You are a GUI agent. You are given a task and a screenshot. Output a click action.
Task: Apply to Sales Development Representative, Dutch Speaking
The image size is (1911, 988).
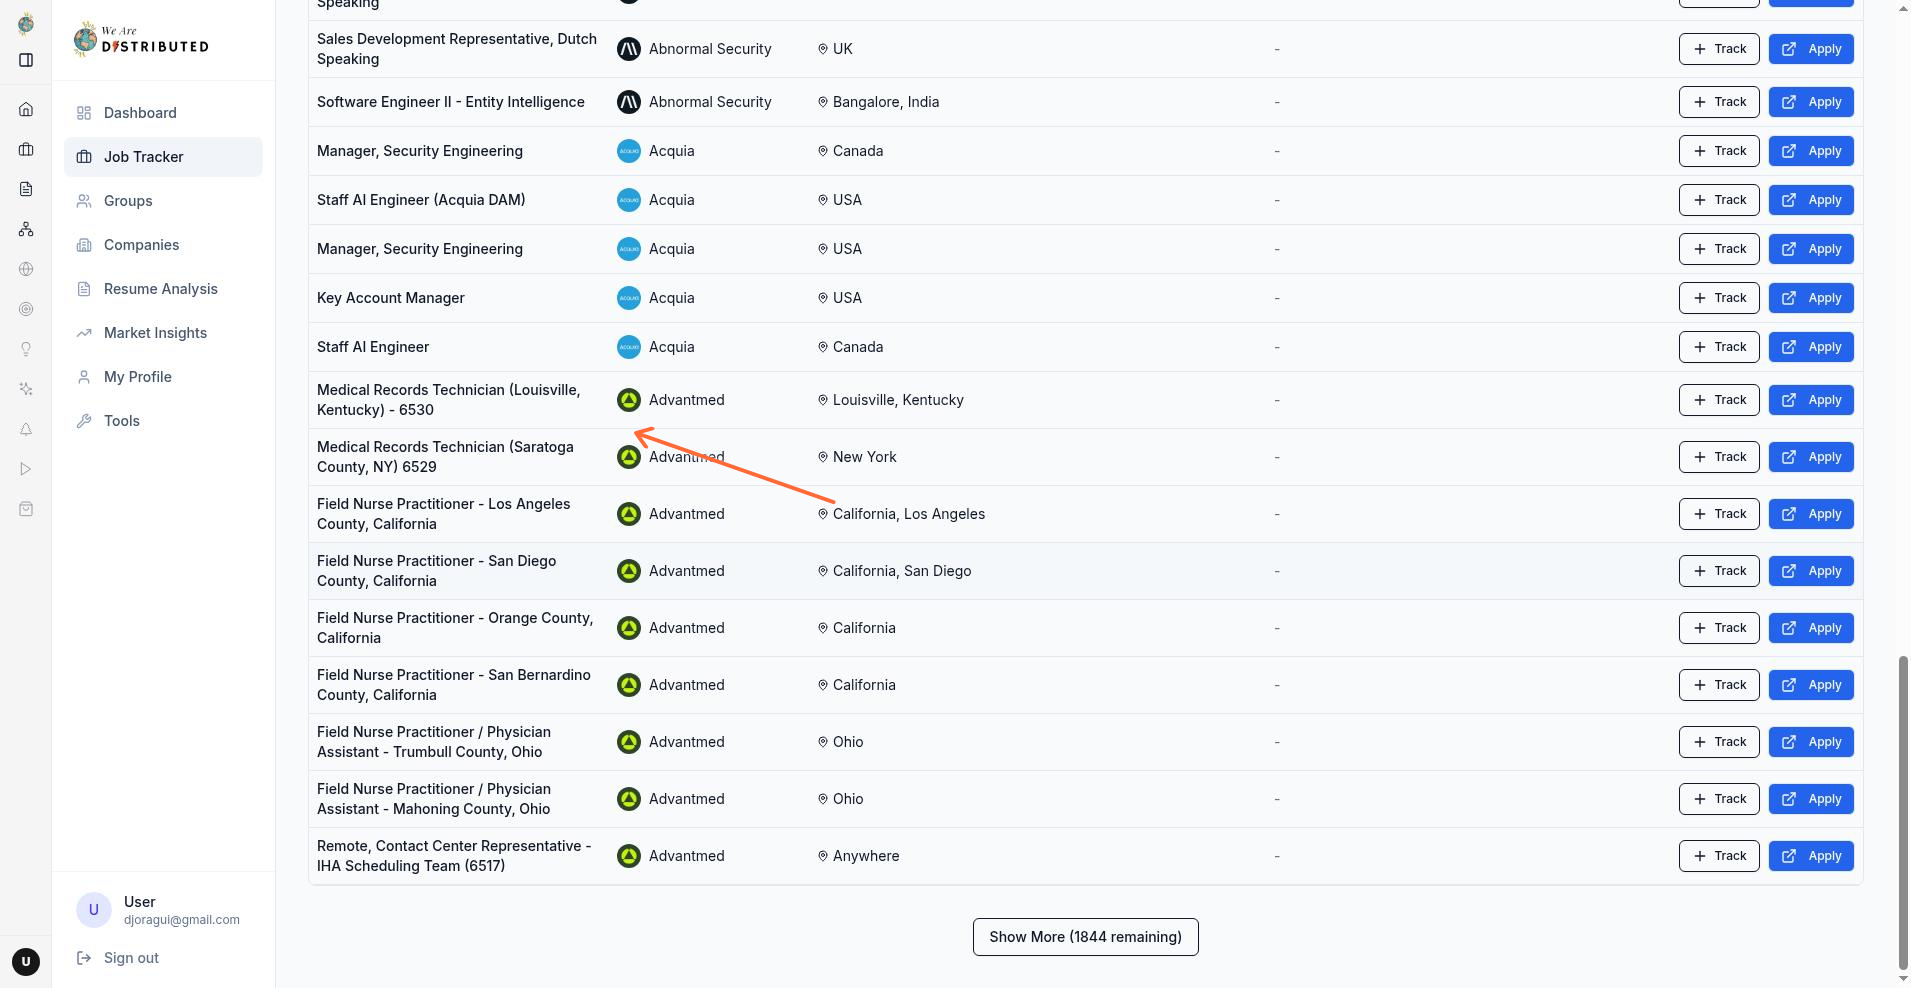point(1810,49)
